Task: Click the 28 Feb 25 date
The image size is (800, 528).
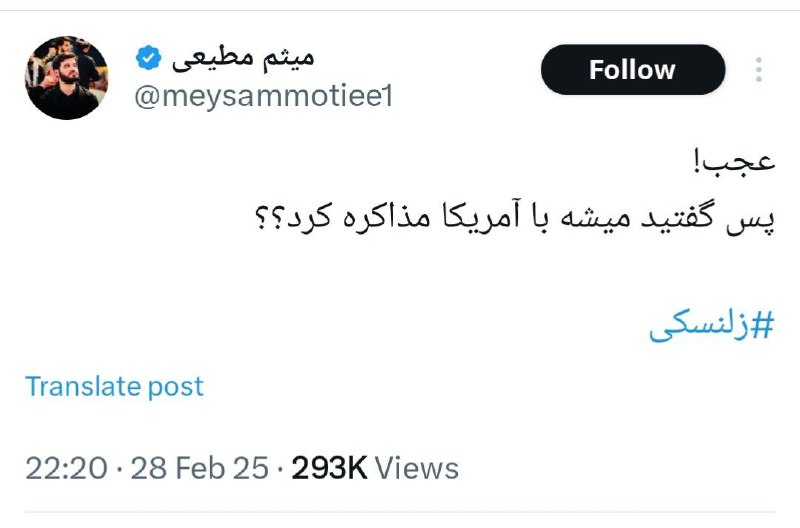Action: click(199, 468)
